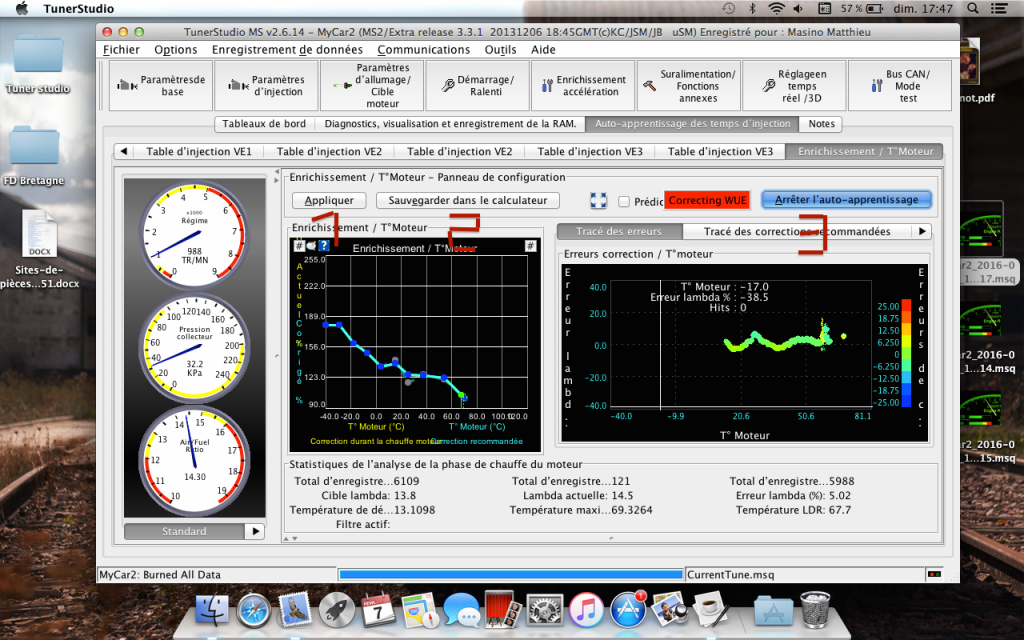The width and height of the screenshot is (1024, 640).
Task: Click the error color scale legend bar
Action: tap(906, 353)
